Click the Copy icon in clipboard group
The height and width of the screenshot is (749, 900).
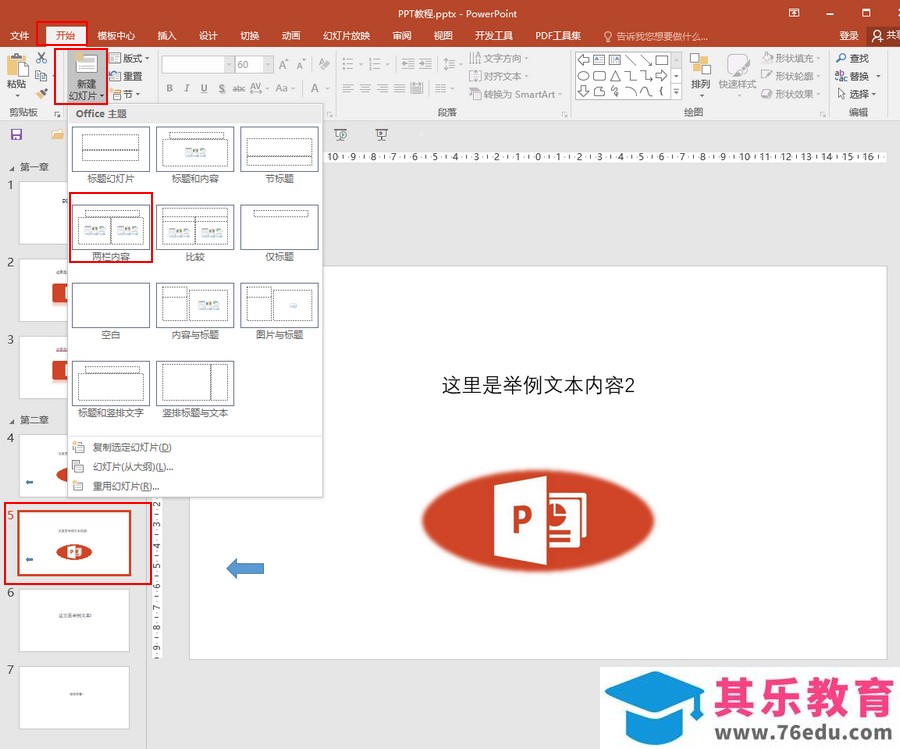coord(41,76)
